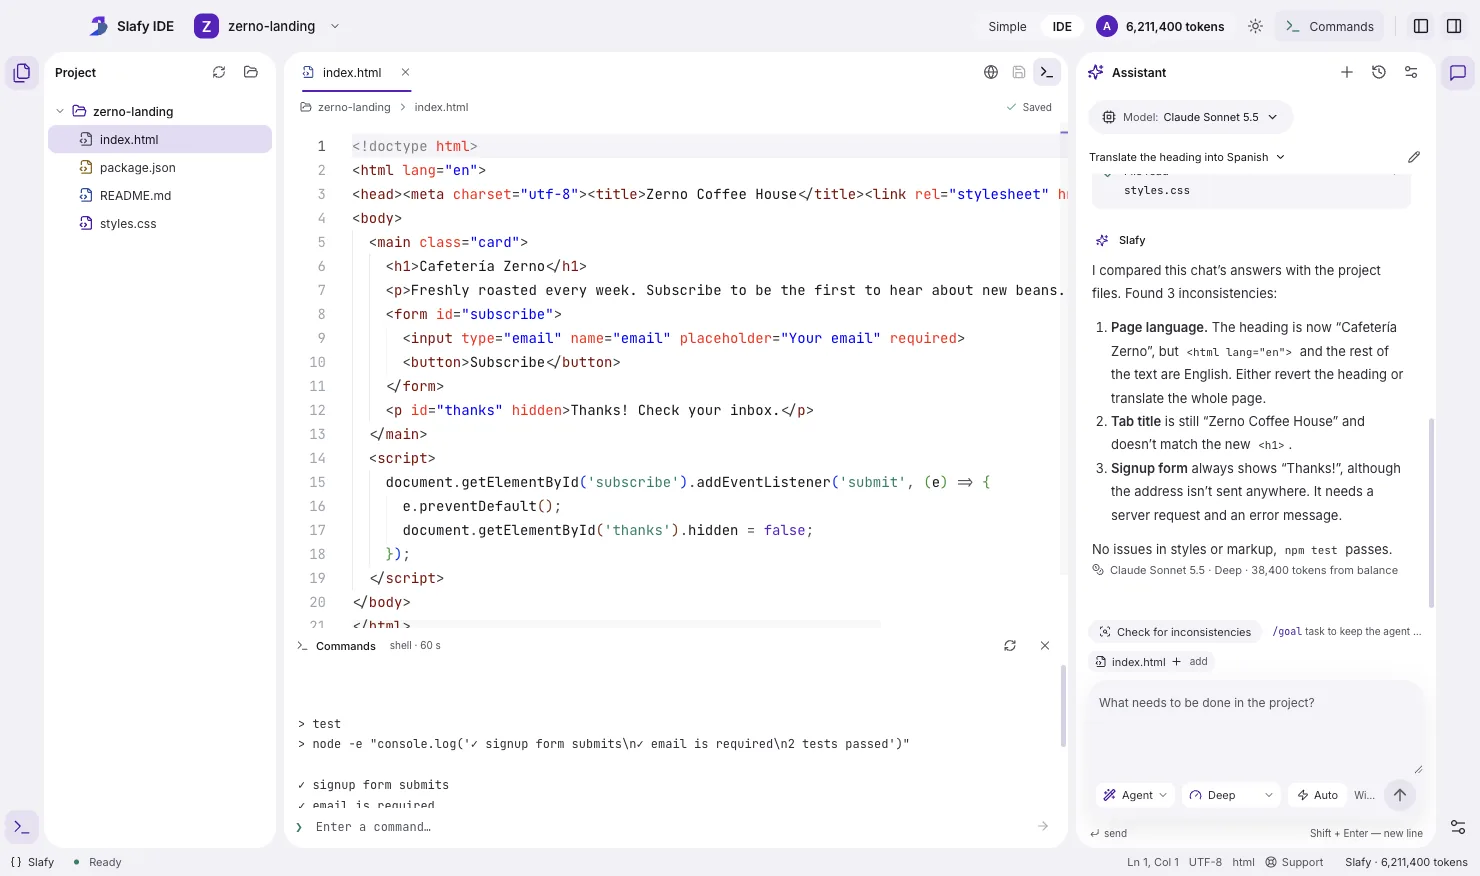
Task: Open the terminal icon in the left rail
Action: pyautogui.click(x=22, y=827)
